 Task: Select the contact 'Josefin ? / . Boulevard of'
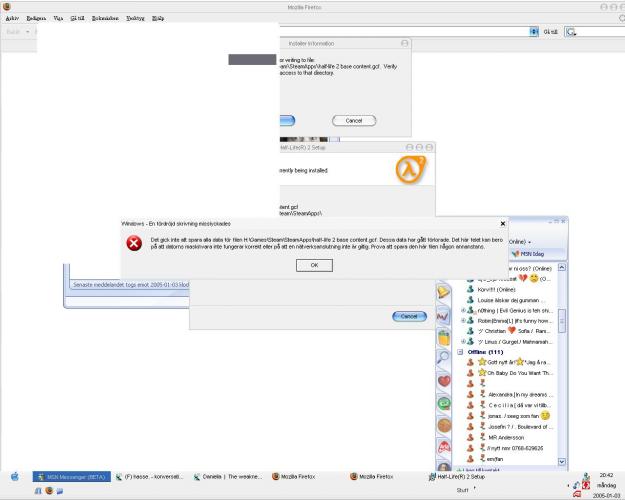516,427
